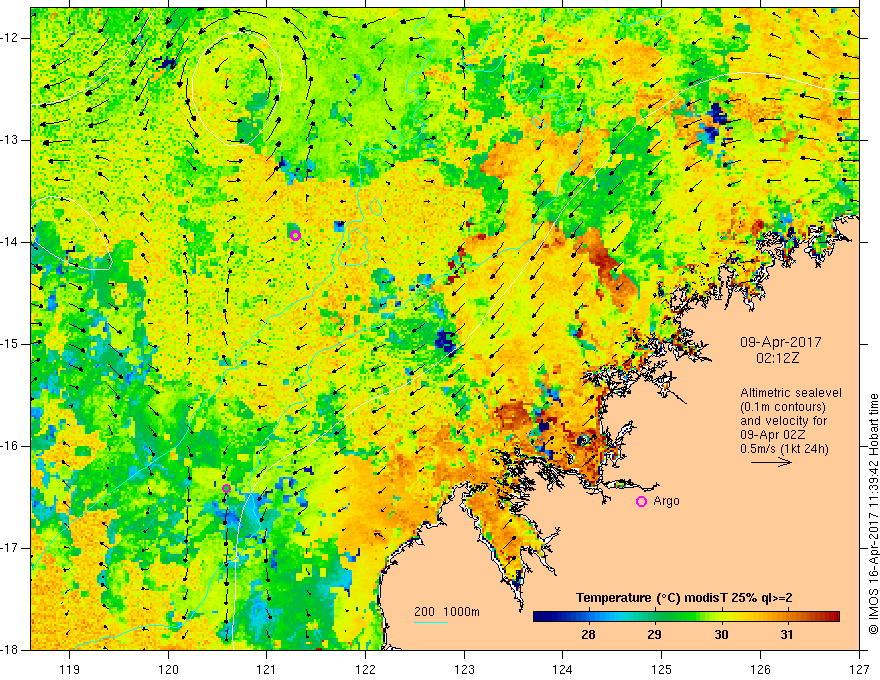Image resolution: width=880 pixels, height=680 pixels.
Task: Click the Argo float marker near 14°S 121.3°E
Action: [295, 236]
